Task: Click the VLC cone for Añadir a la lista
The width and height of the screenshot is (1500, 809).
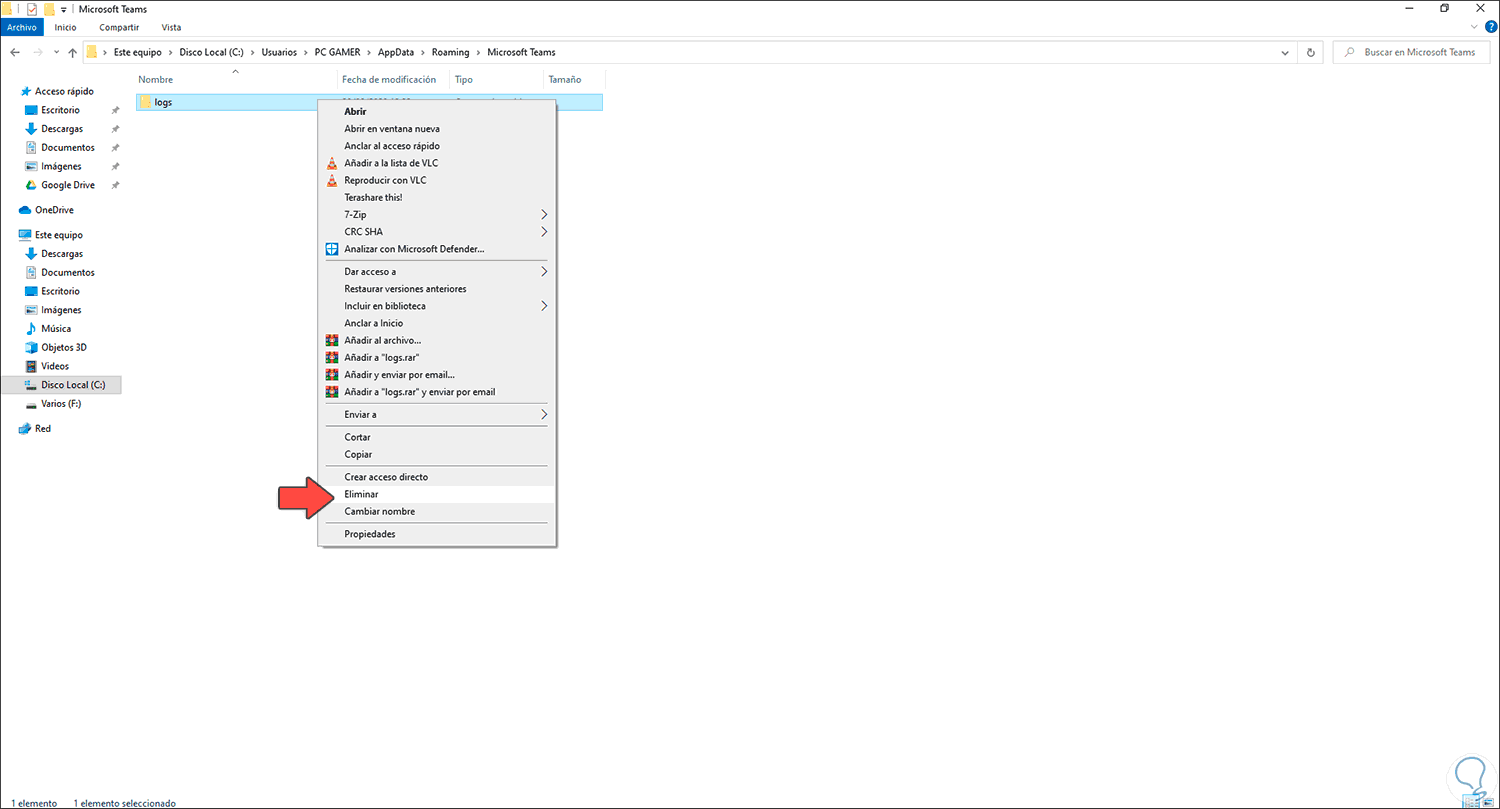Action: pyautogui.click(x=333, y=163)
